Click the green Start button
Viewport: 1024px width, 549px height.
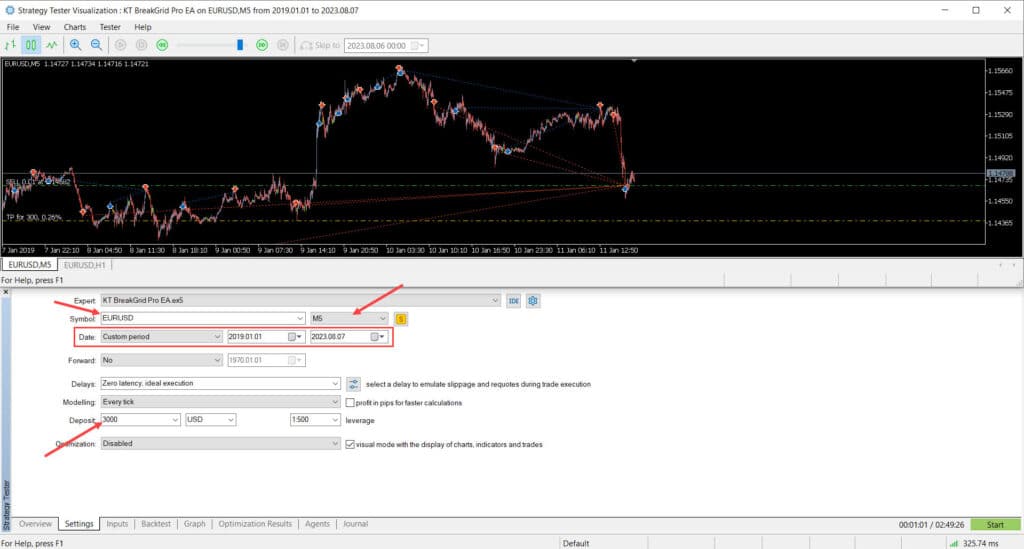tap(995, 525)
